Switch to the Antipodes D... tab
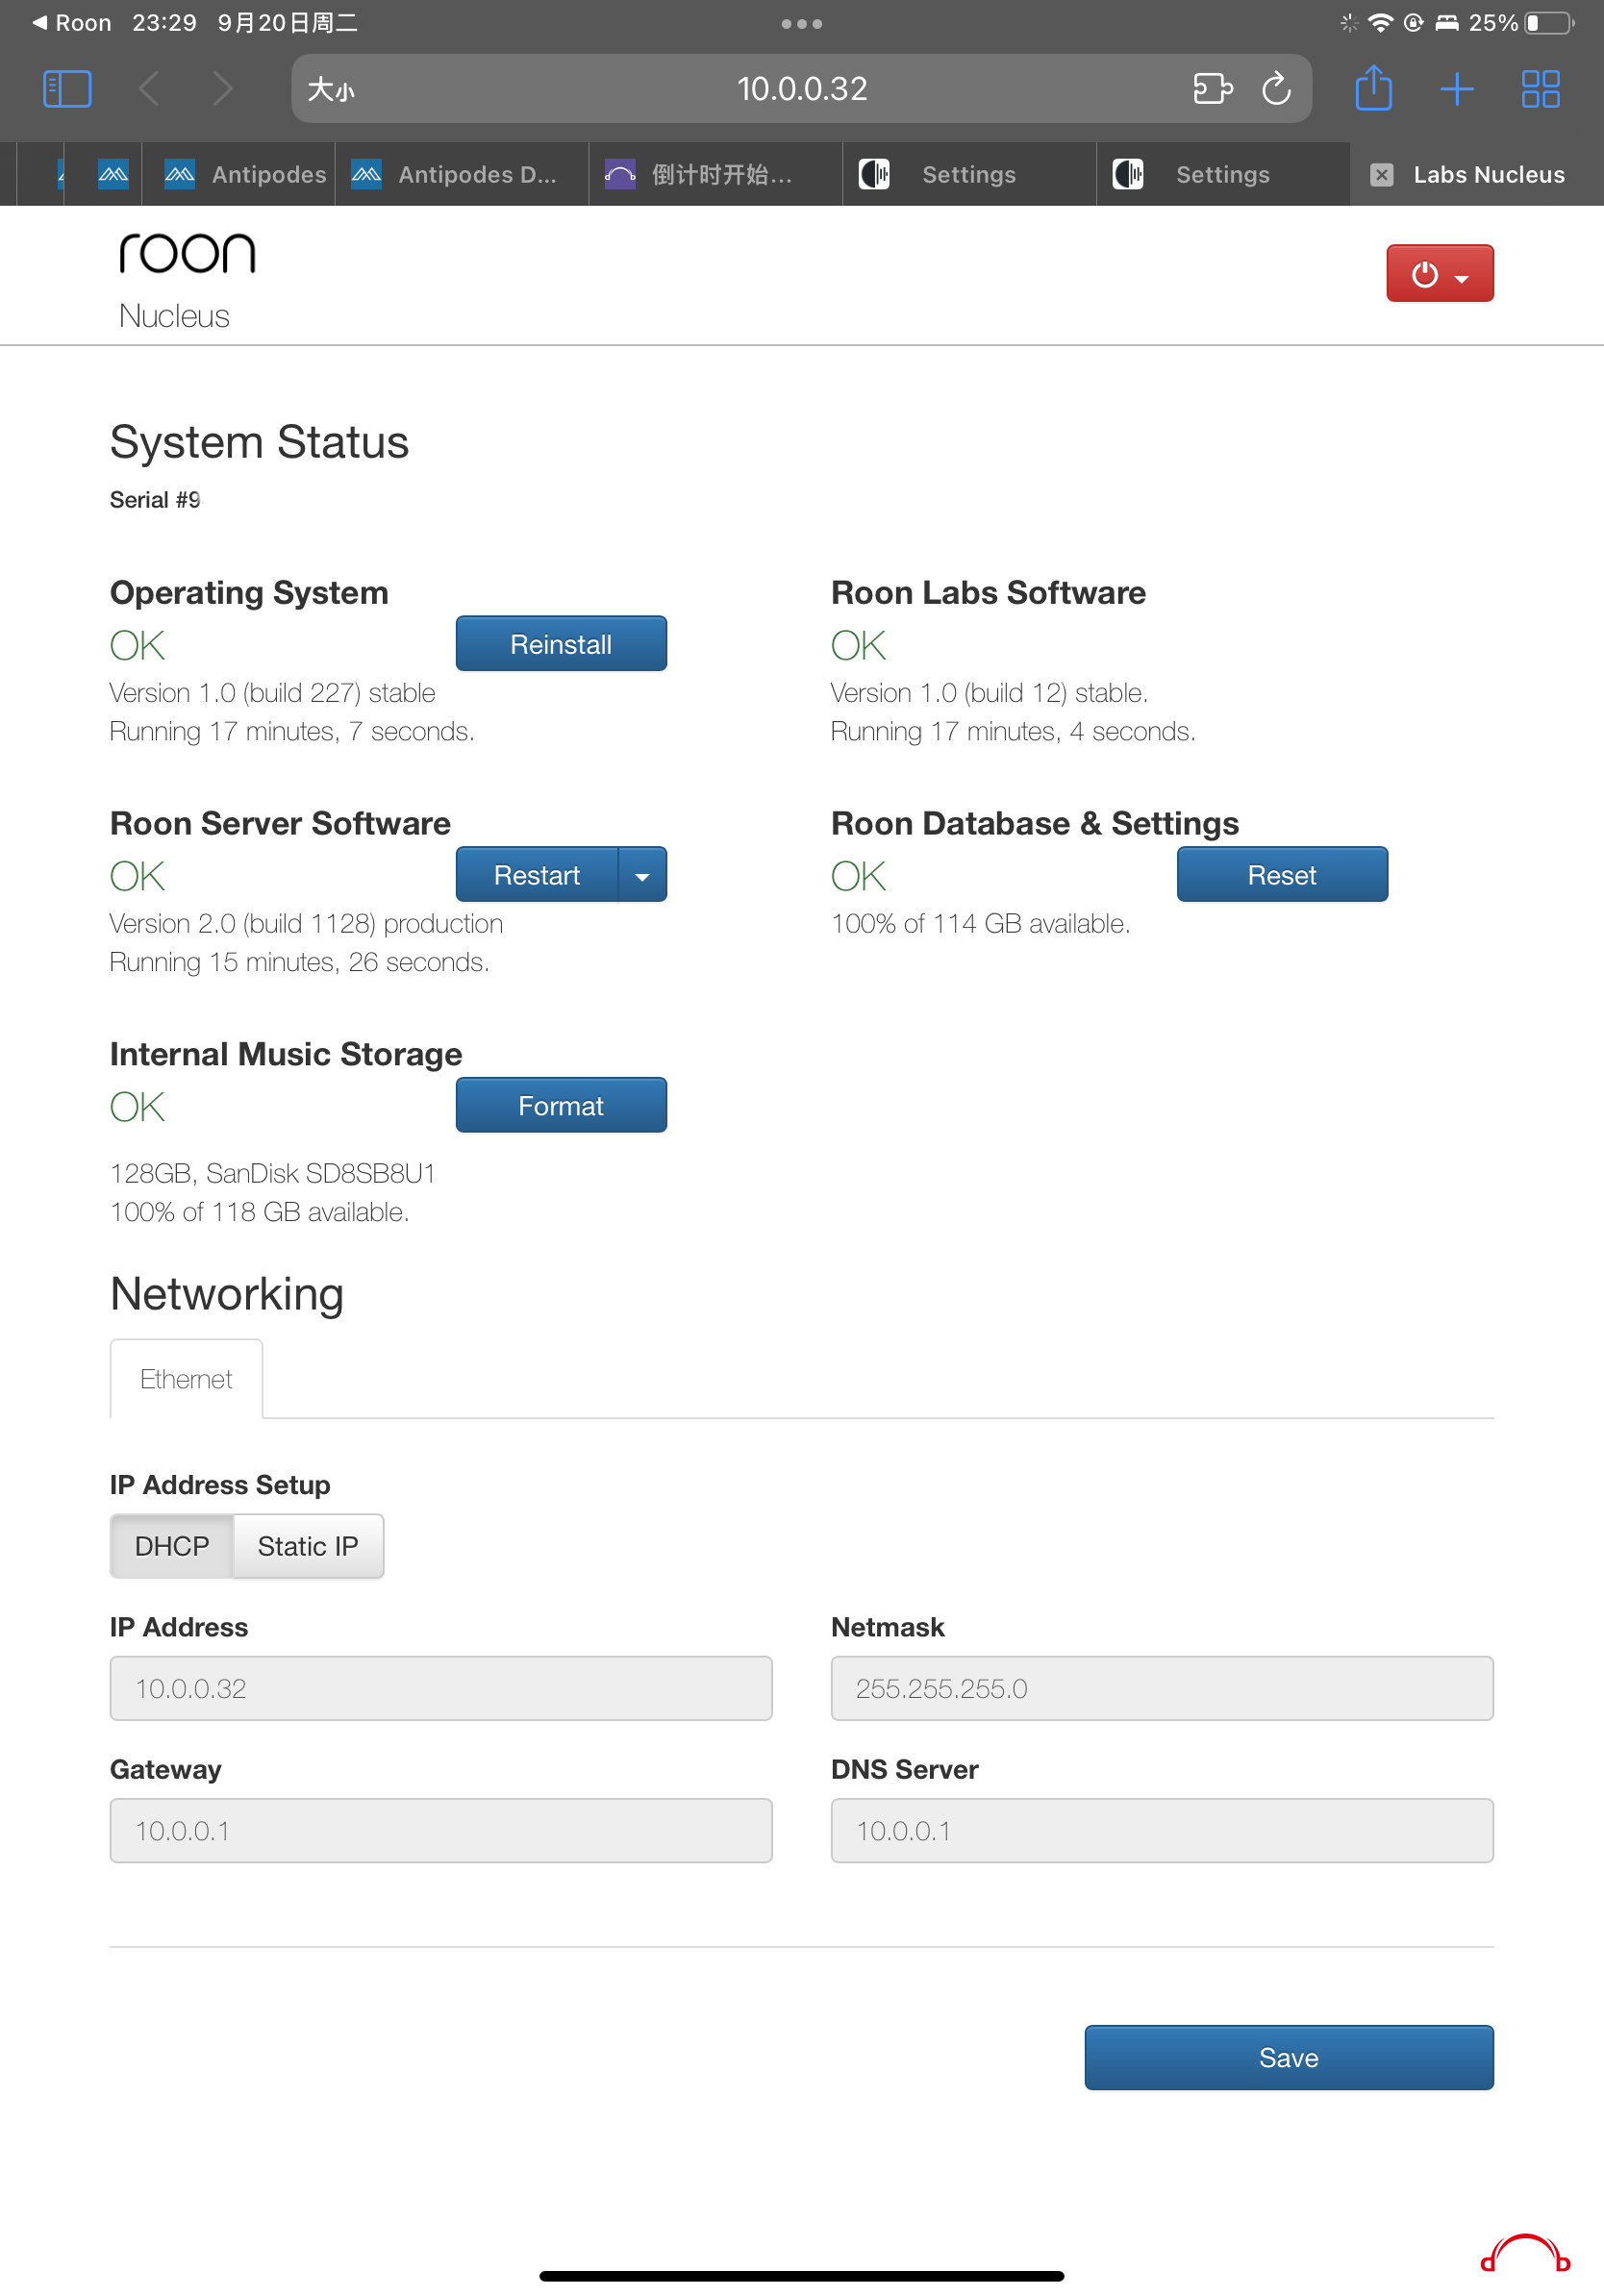Screen dimensions: 1604x2296 click(x=462, y=175)
